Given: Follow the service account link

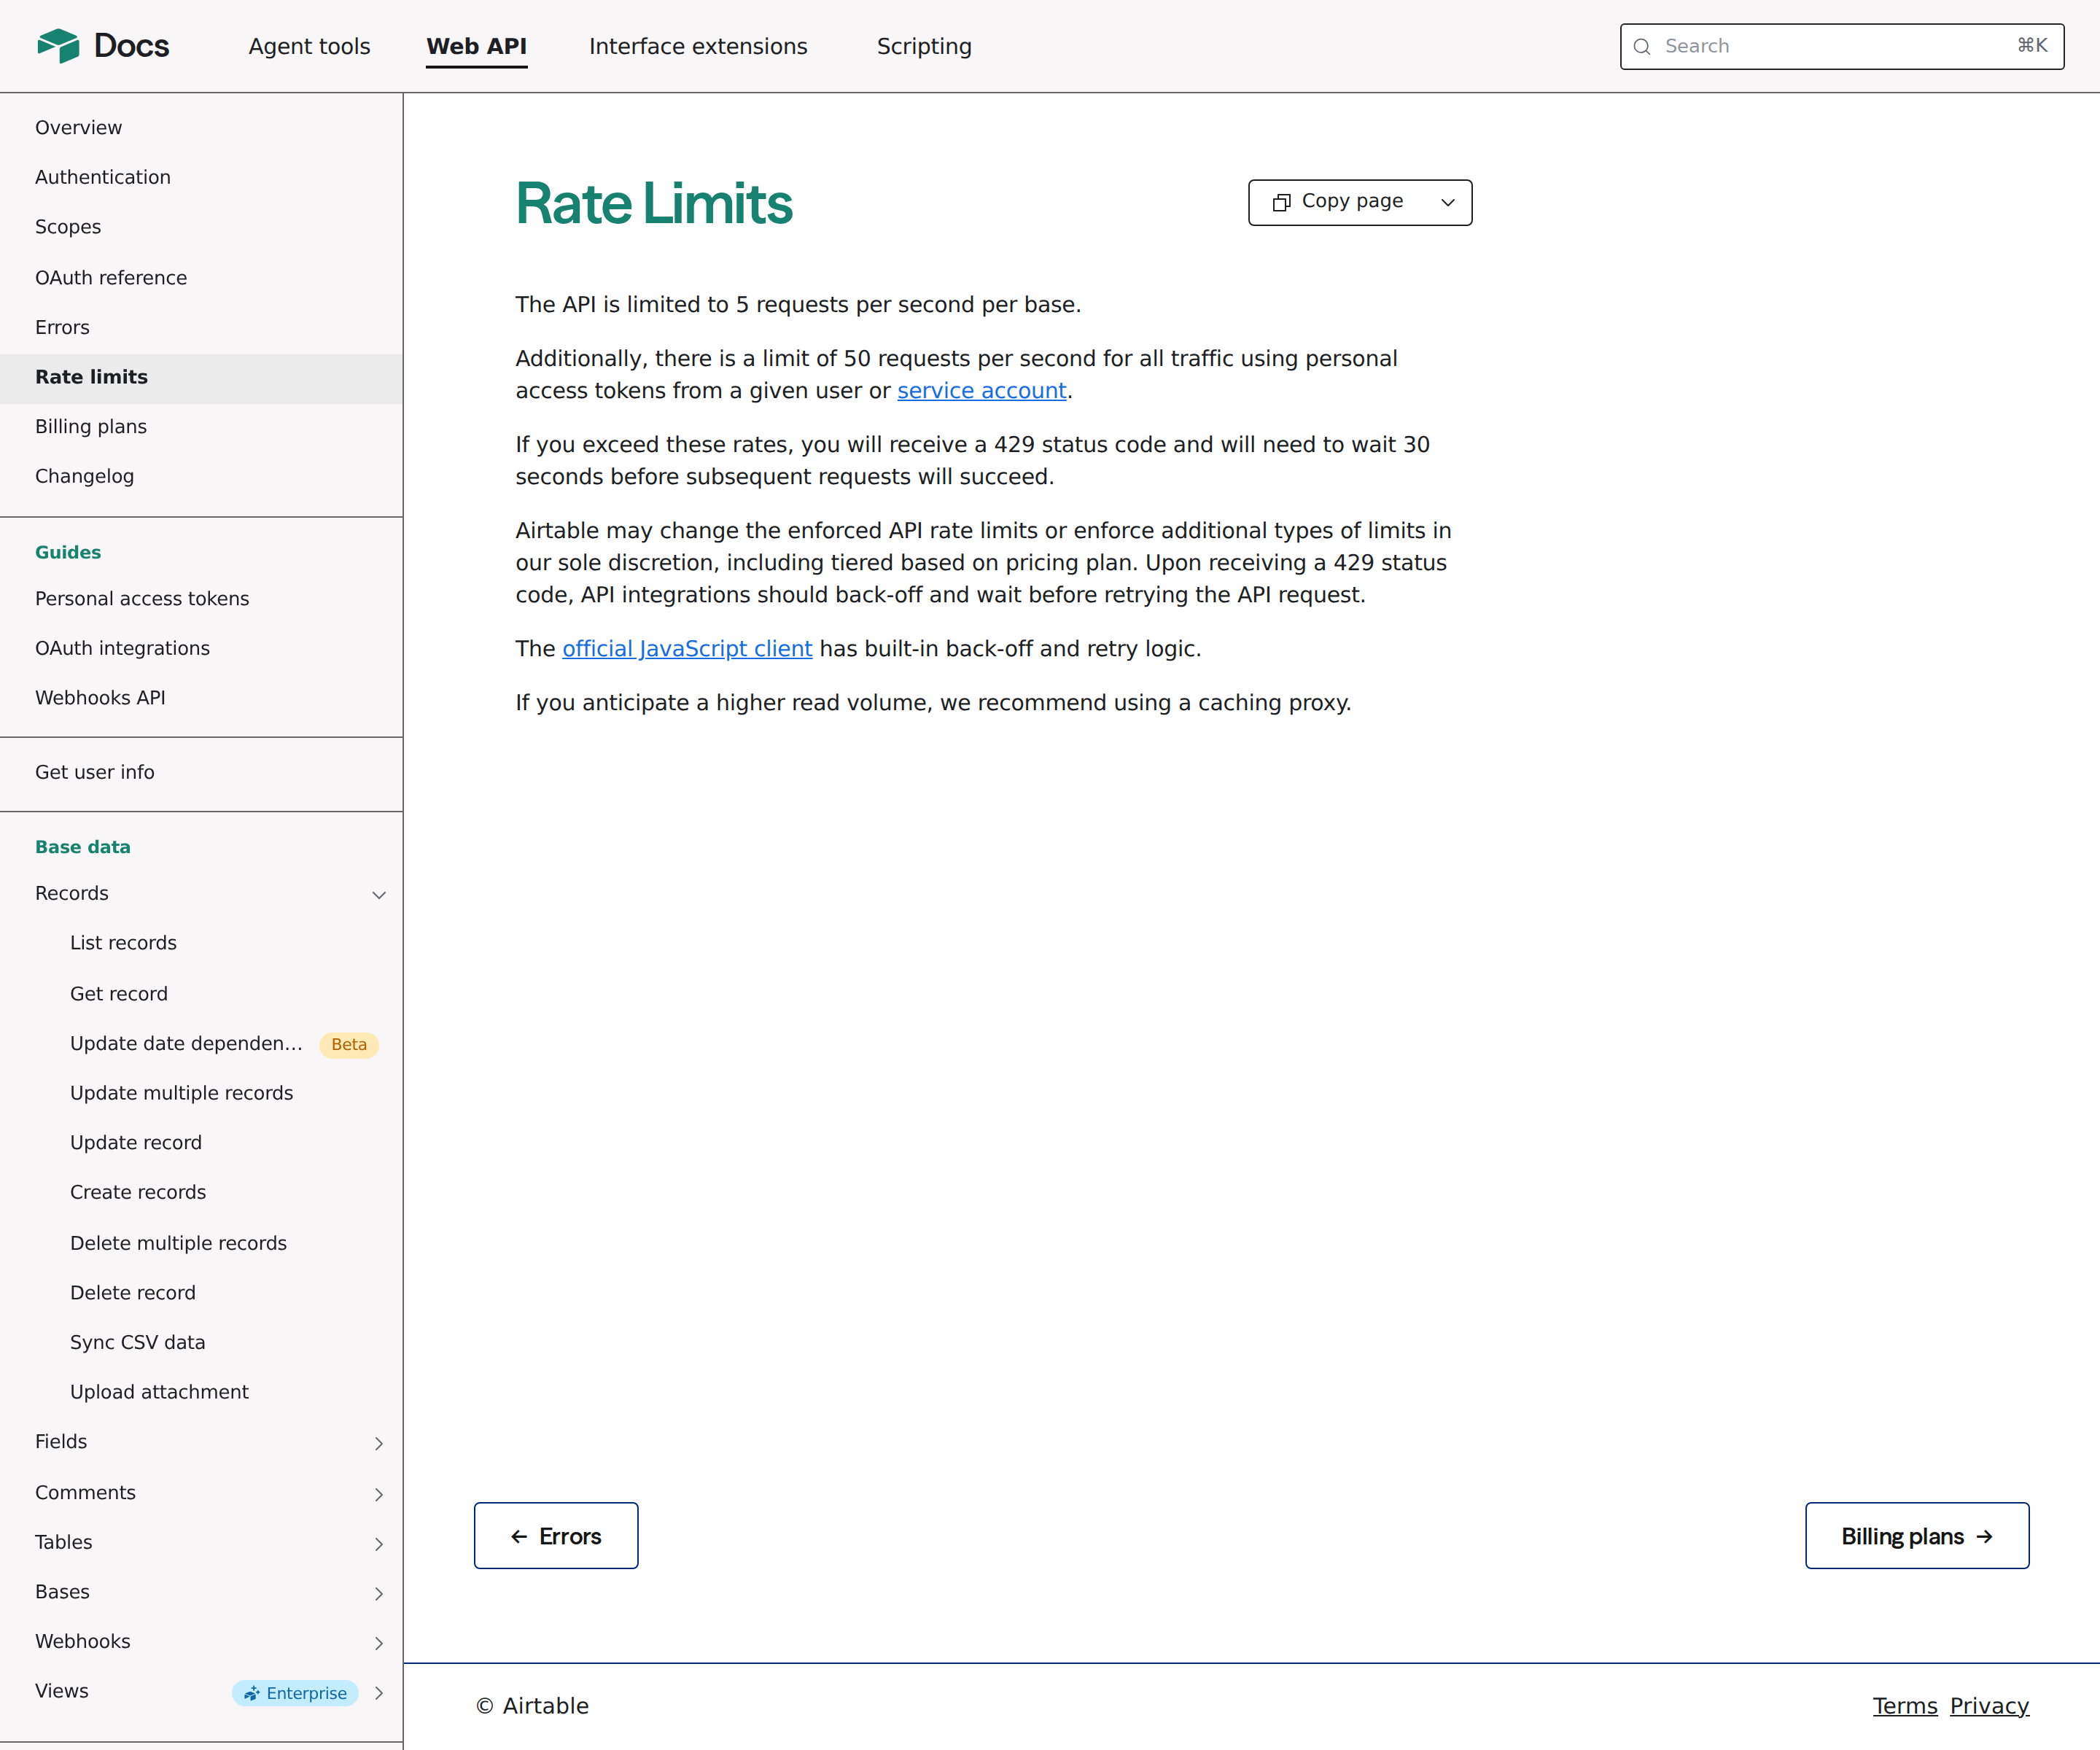Looking at the screenshot, I should point(982,391).
